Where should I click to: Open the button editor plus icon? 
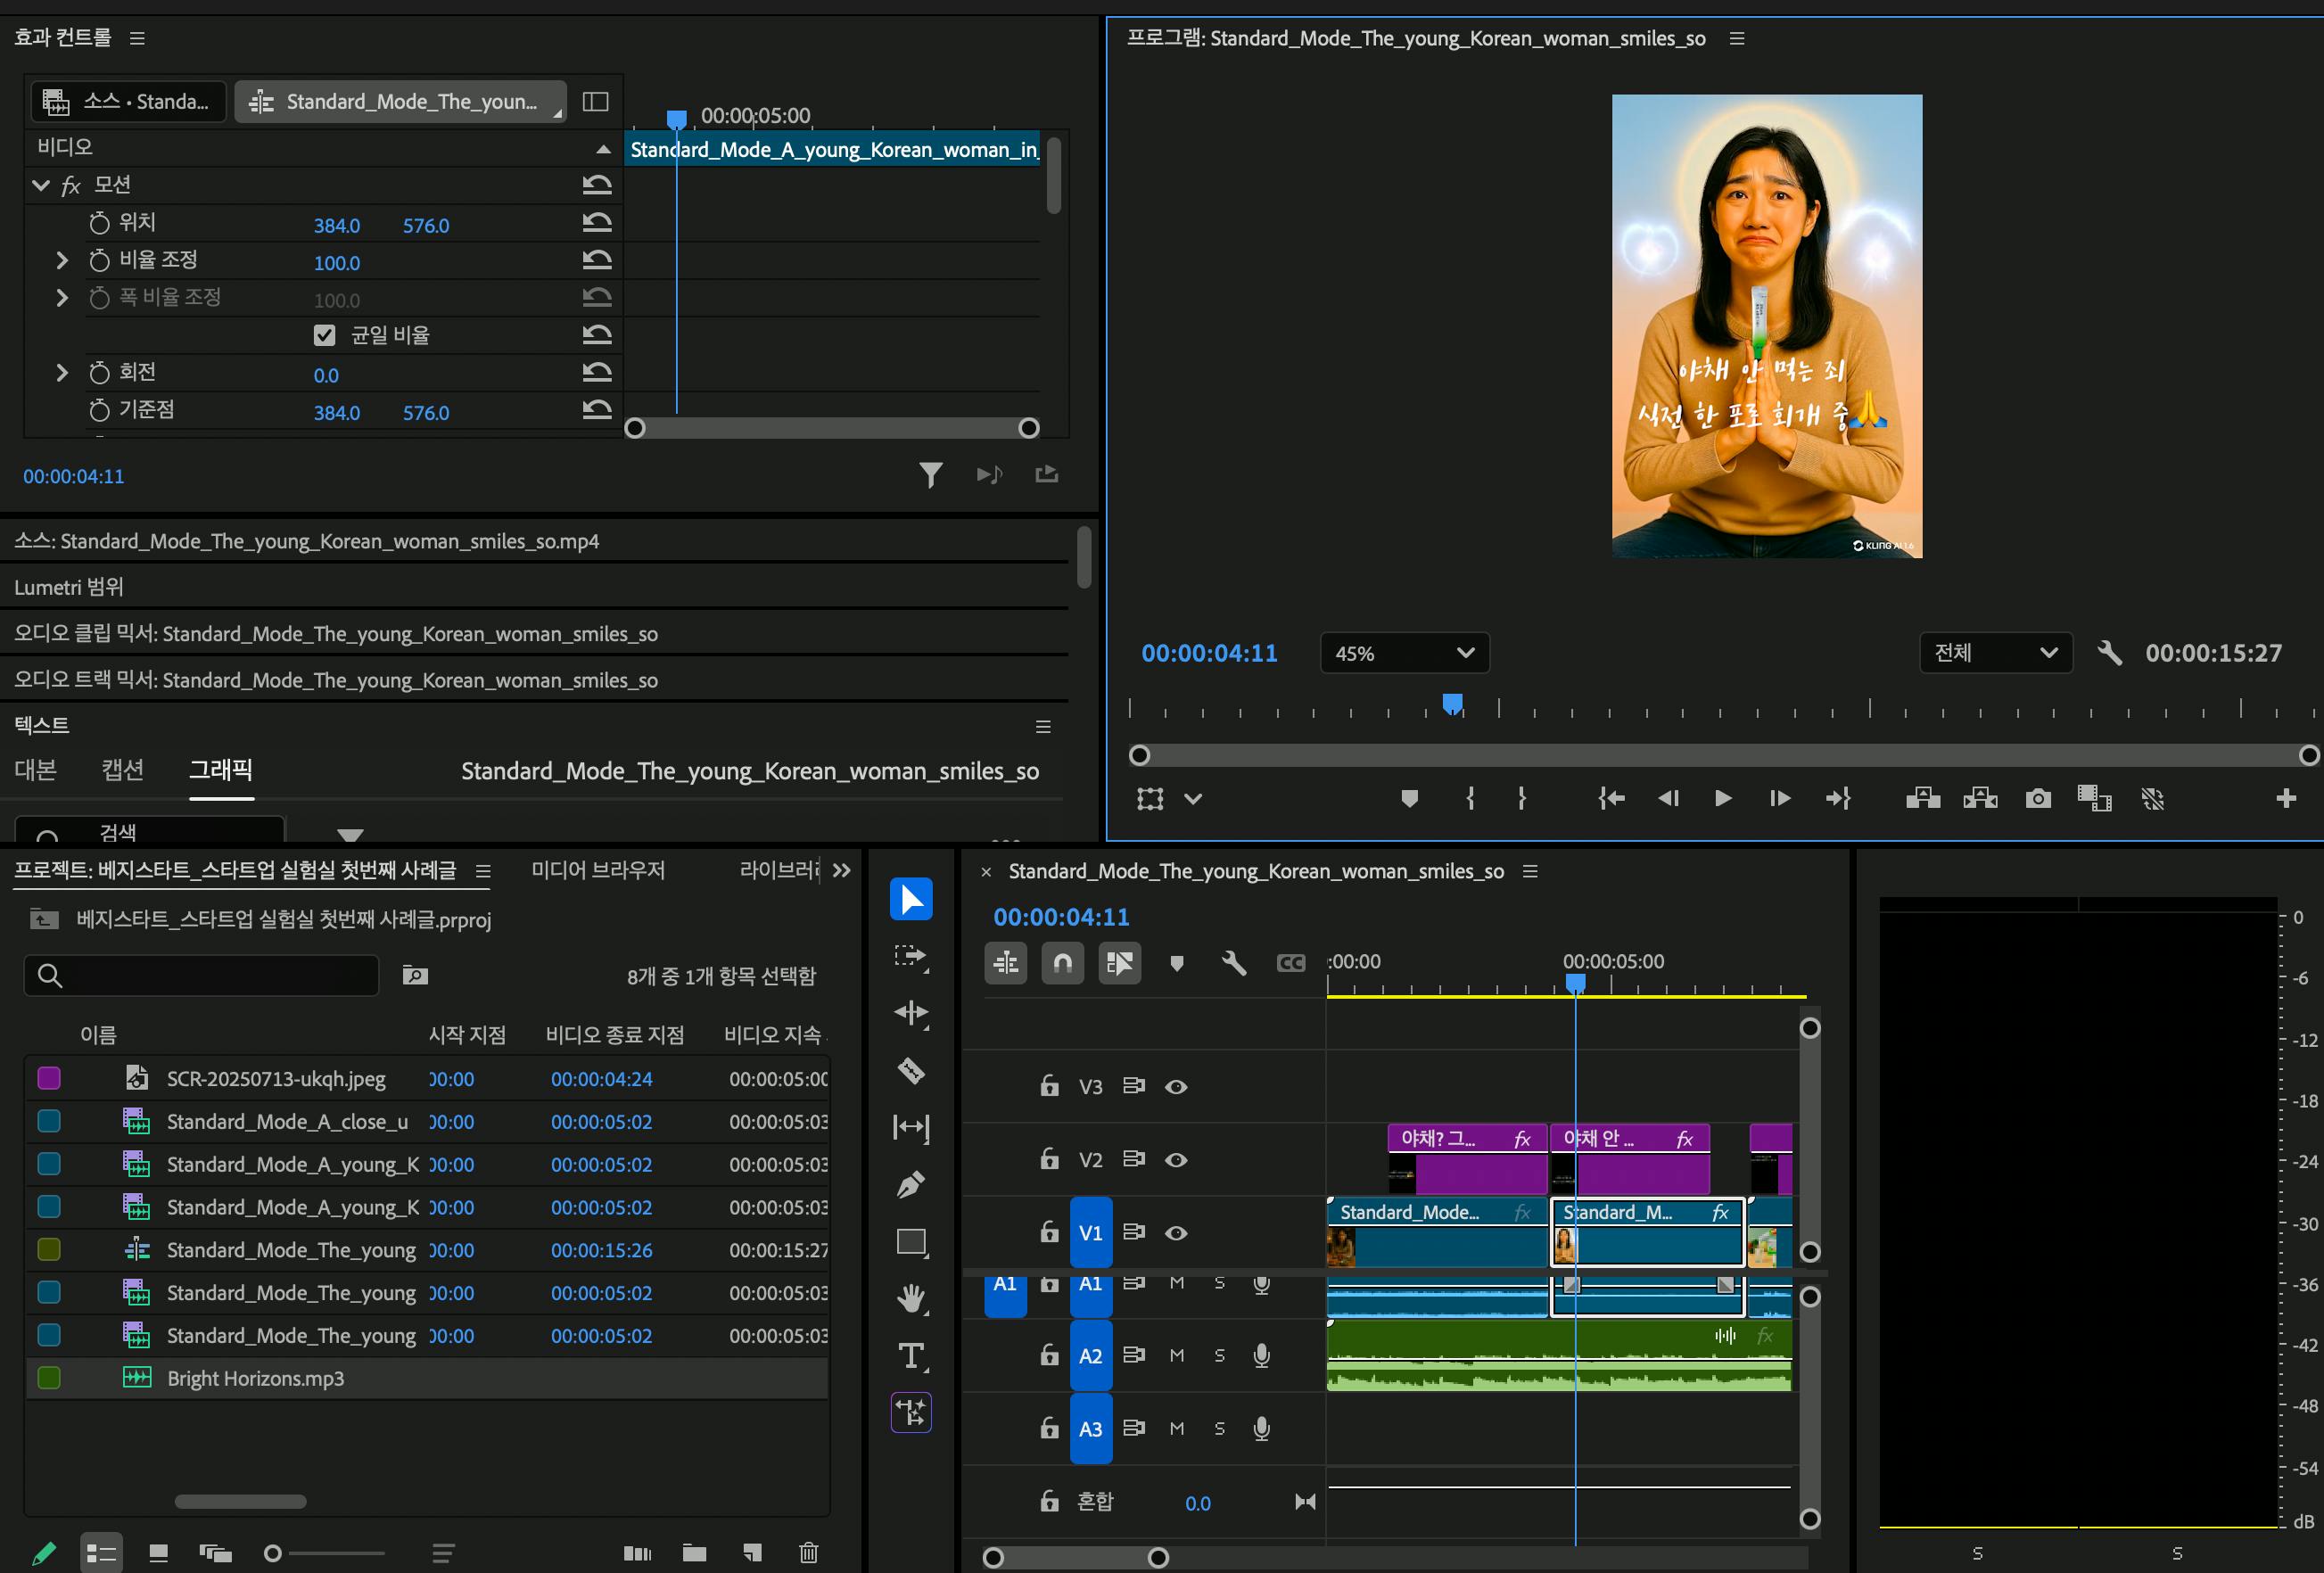point(2286,798)
